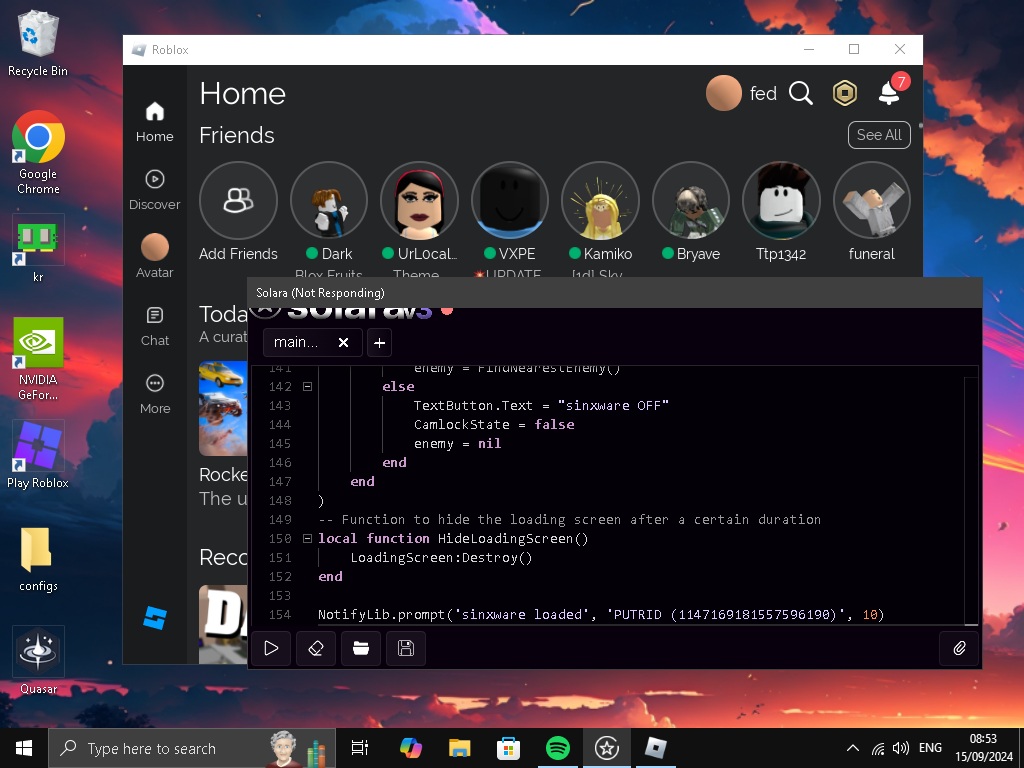Open fed profile avatar in Roblox header
Screen dimensions: 1024x768
click(724, 93)
